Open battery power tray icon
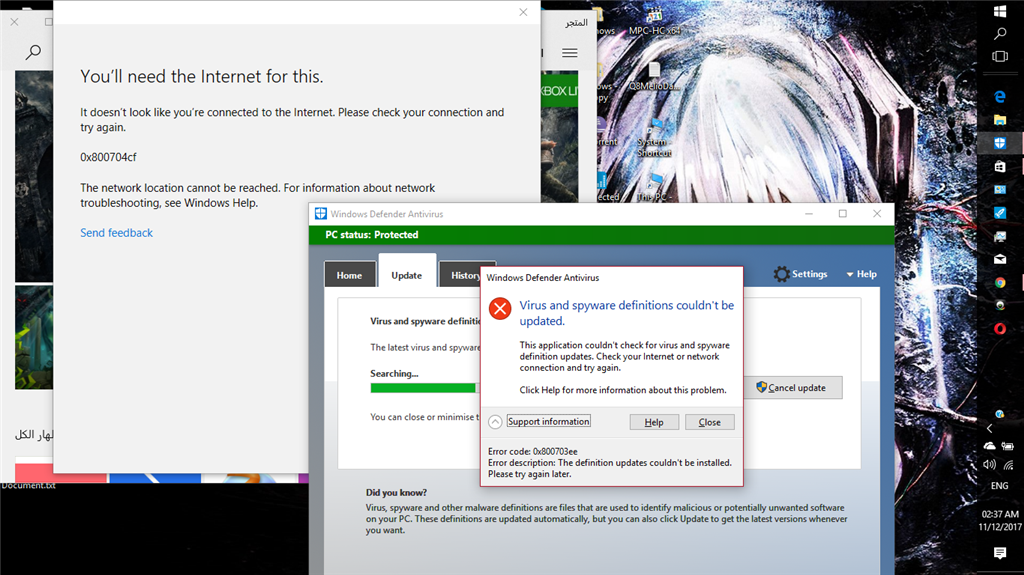 (x=1008, y=446)
